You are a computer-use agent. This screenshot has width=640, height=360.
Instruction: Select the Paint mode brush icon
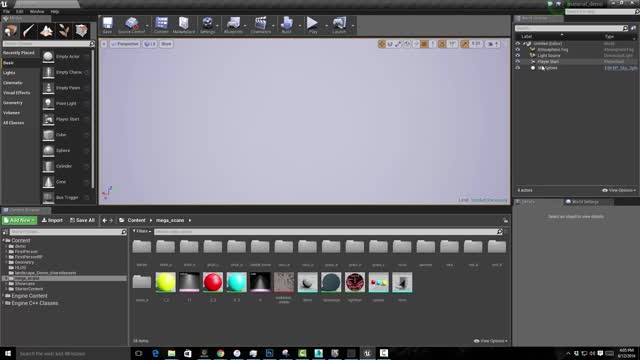point(28,31)
